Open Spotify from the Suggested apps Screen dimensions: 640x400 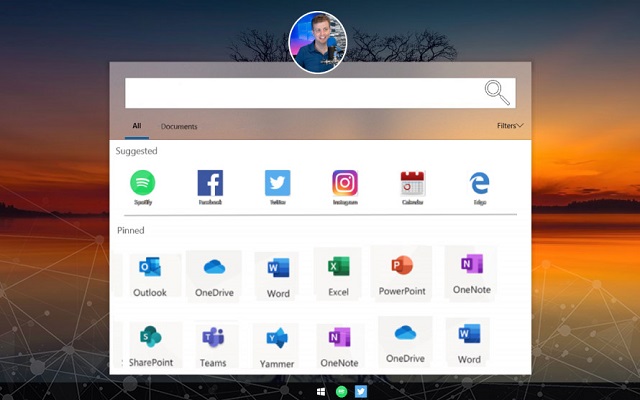coord(143,183)
